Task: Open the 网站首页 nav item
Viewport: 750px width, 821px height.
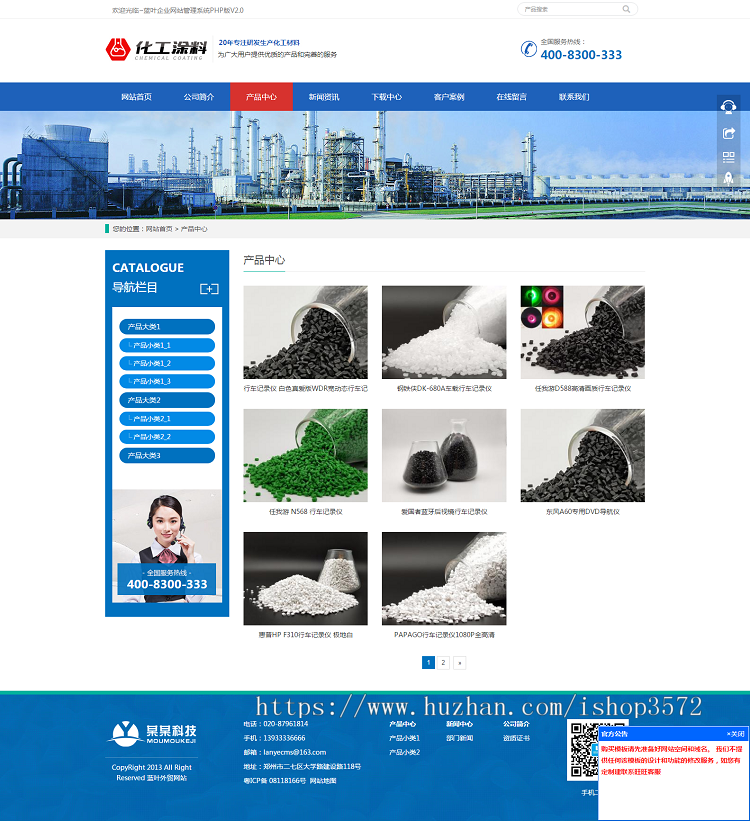Action: pyautogui.click(x=136, y=97)
